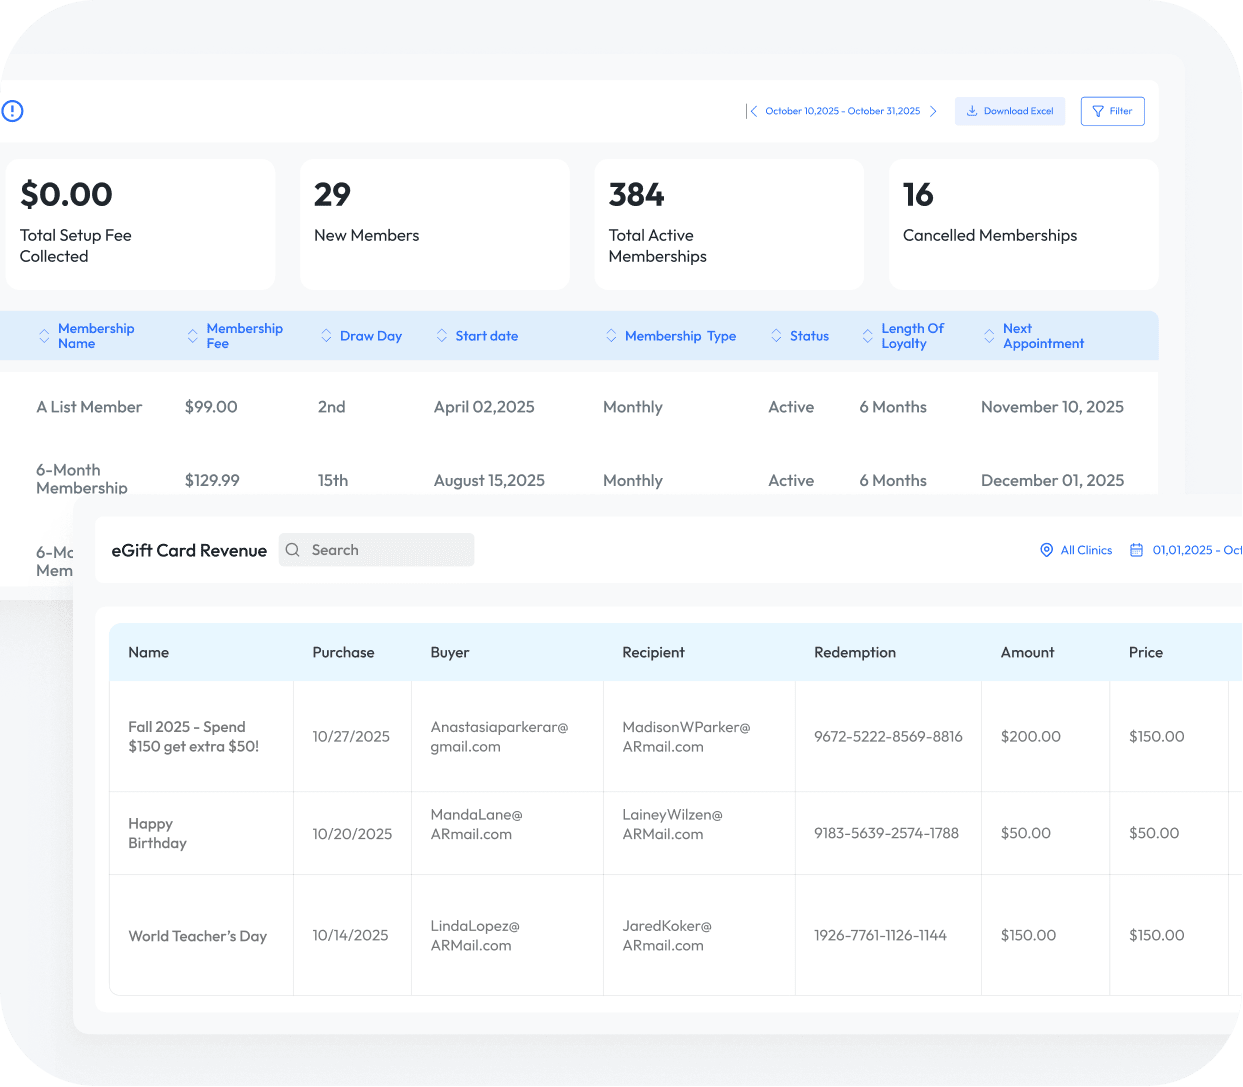The image size is (1243, 1087).
Task: Sort by Membership Type column icon
Action: 611,336
